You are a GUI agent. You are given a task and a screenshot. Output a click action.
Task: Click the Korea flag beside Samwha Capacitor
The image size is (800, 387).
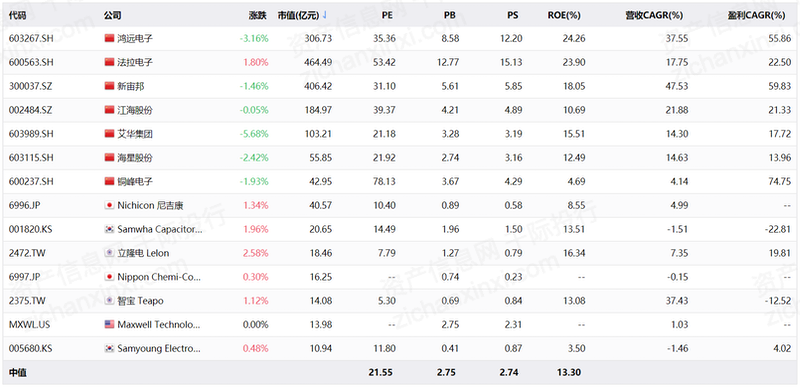coord(109,229)
